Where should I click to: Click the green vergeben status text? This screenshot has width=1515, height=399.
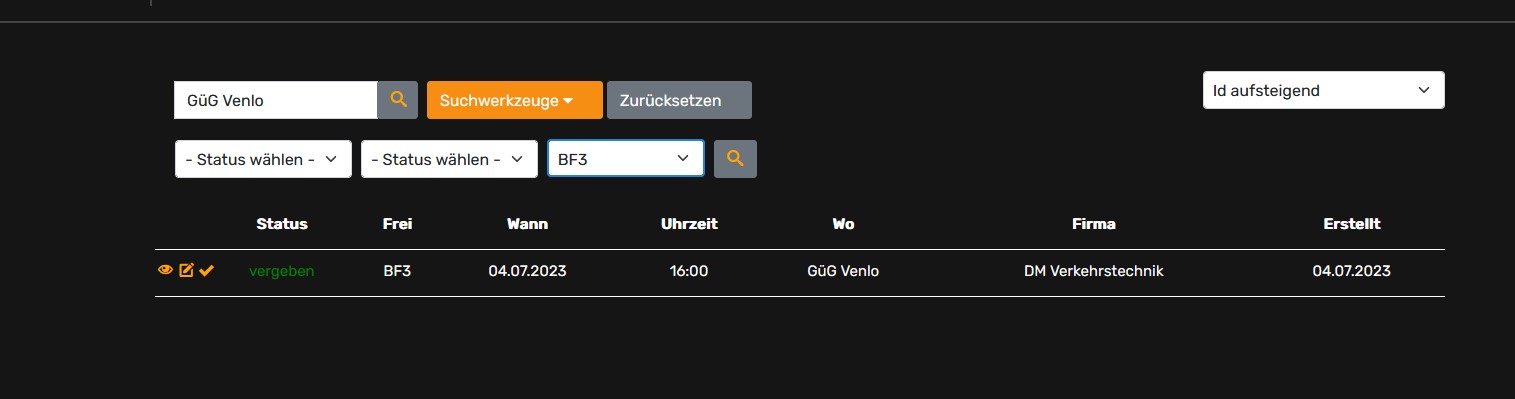[282, 271]
